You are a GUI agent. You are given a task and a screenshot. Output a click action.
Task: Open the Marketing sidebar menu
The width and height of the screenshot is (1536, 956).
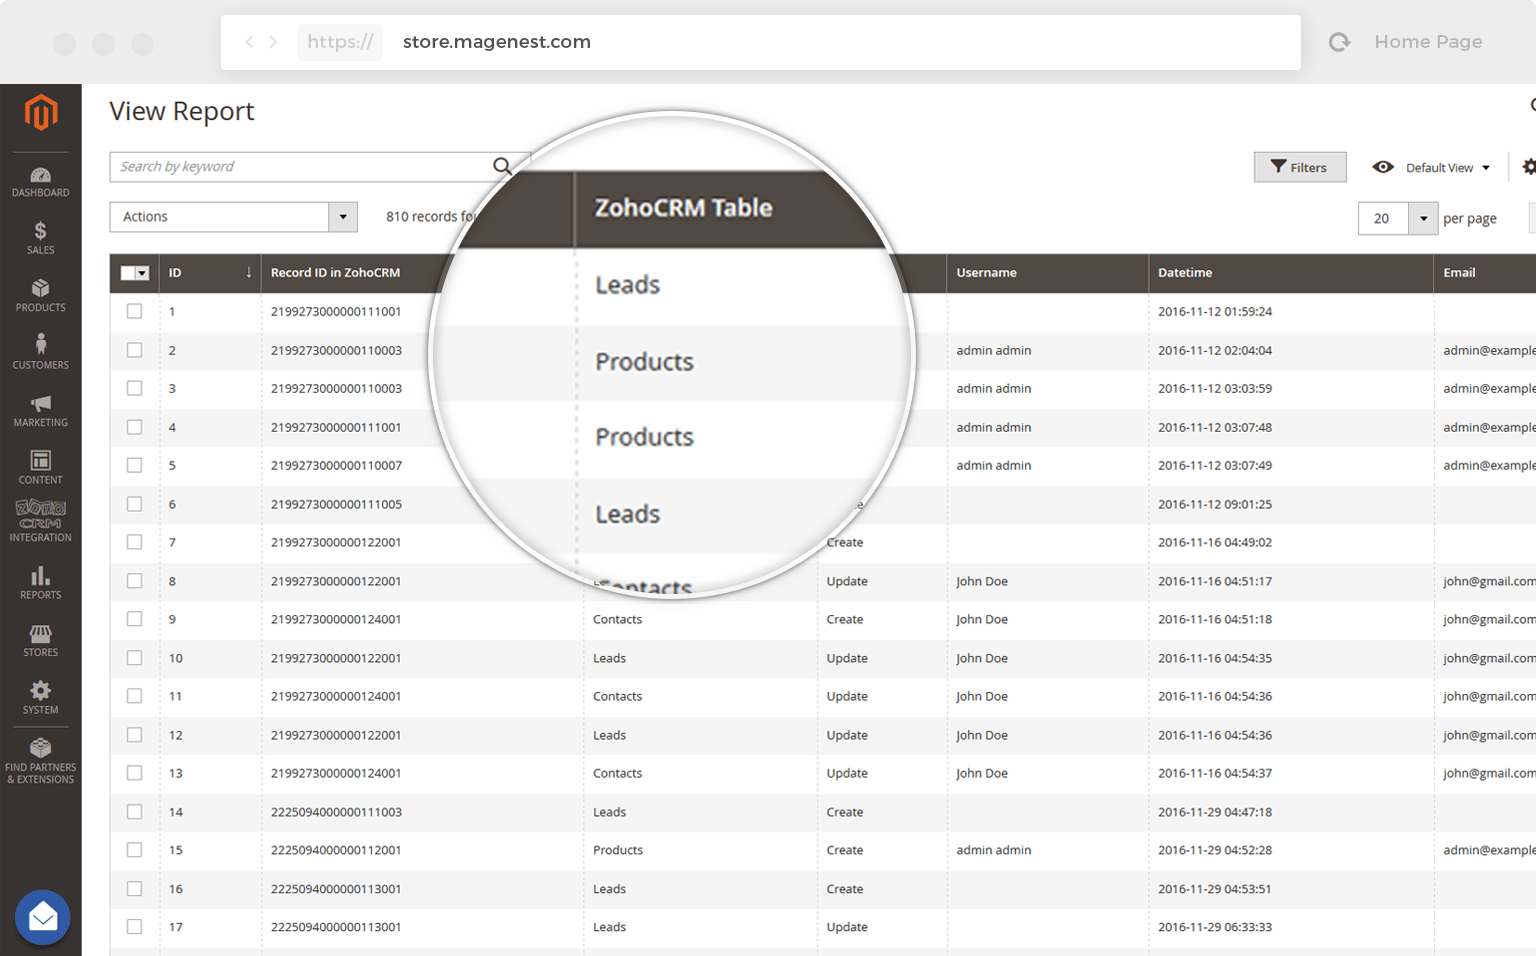pos(41,411)
